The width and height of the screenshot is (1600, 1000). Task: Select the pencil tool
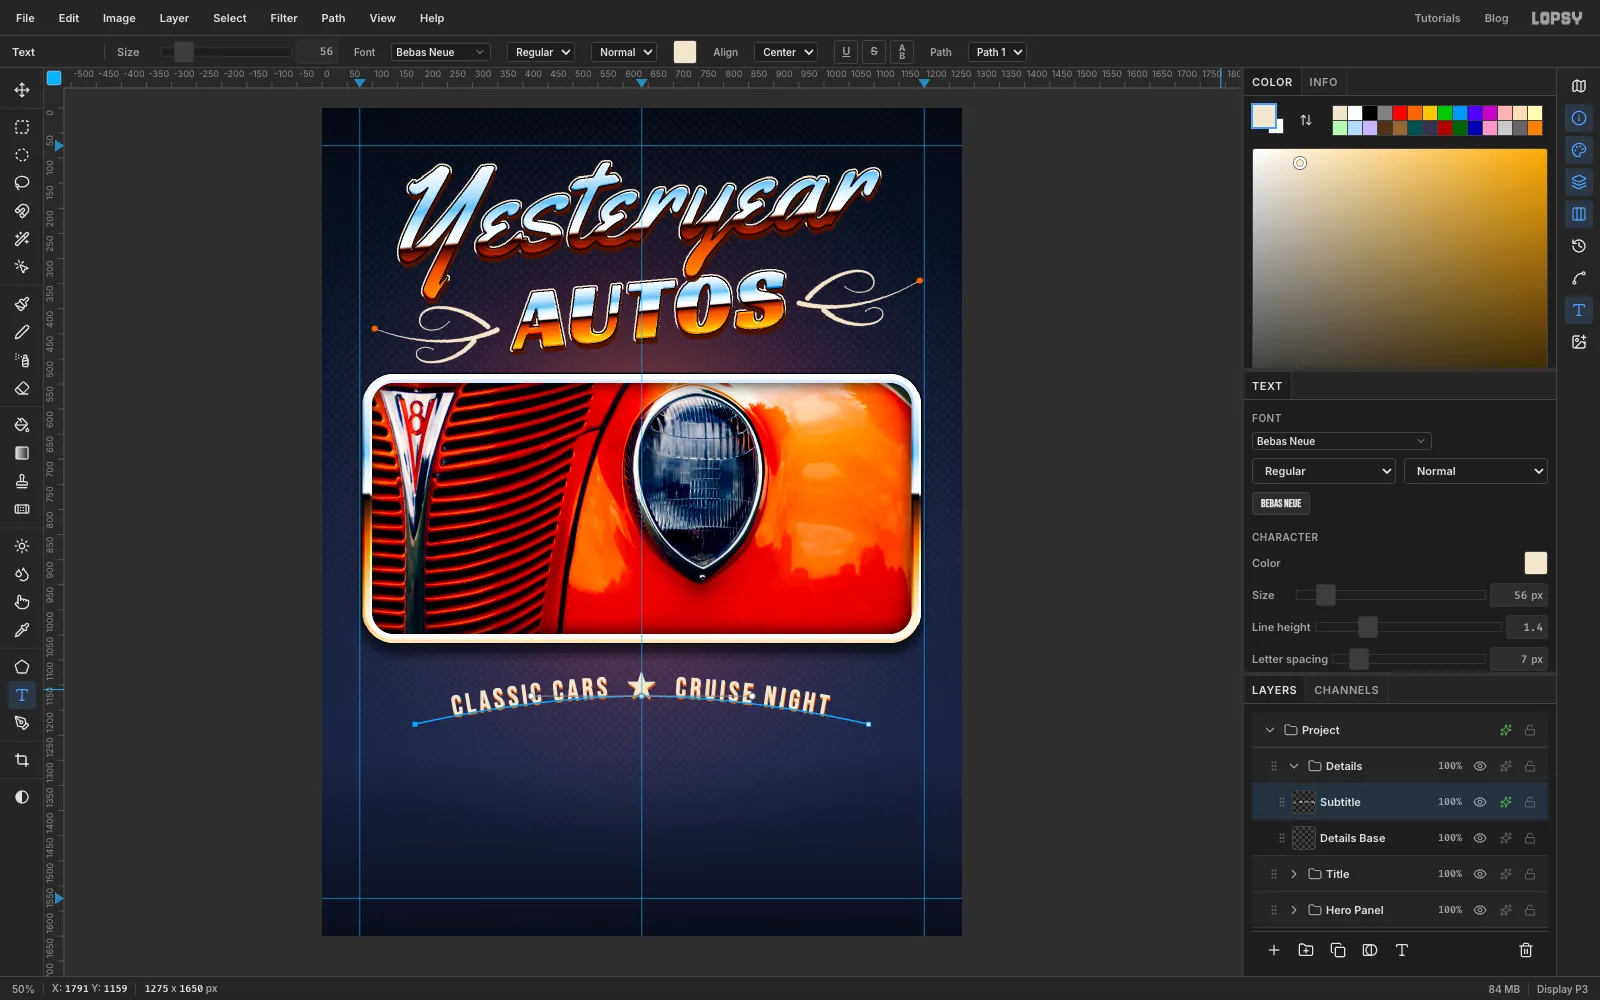click(x=22, y=332)
